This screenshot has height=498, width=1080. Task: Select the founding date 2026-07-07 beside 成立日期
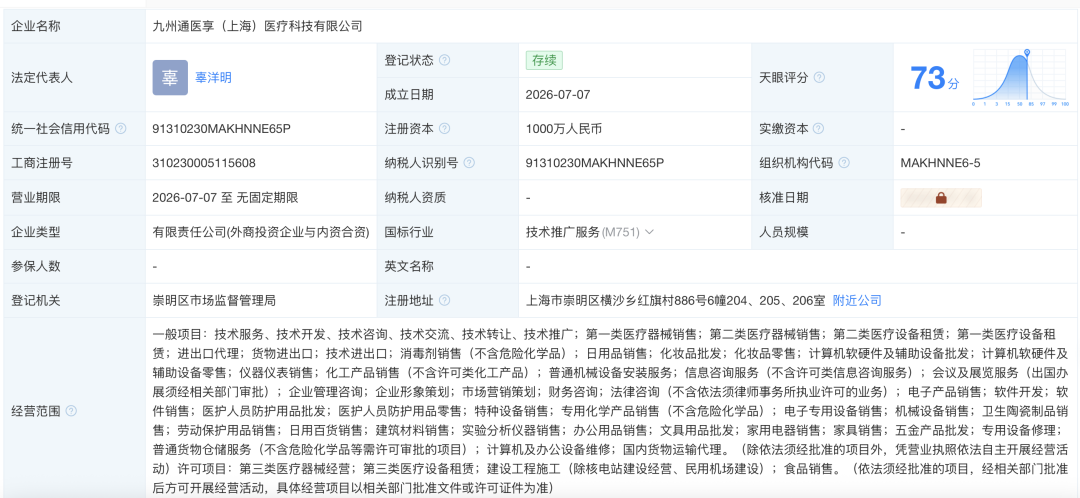coord(558,94)
